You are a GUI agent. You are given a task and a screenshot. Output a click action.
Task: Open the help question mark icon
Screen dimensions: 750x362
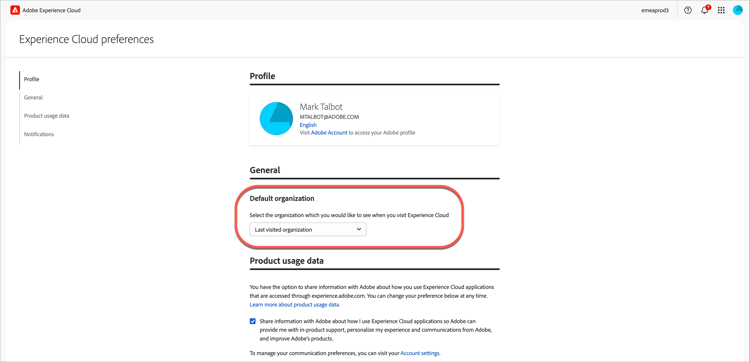[688, 10]
